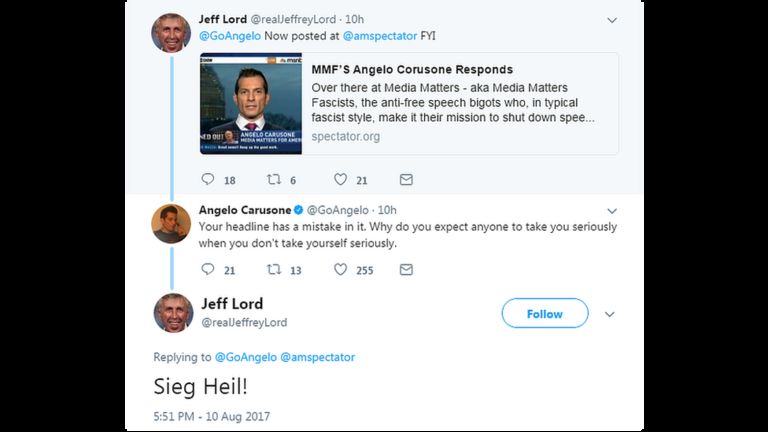
Task: Open dropdown chevron on Angelo Carusone's tweet
Action: [x=612, y=211]
